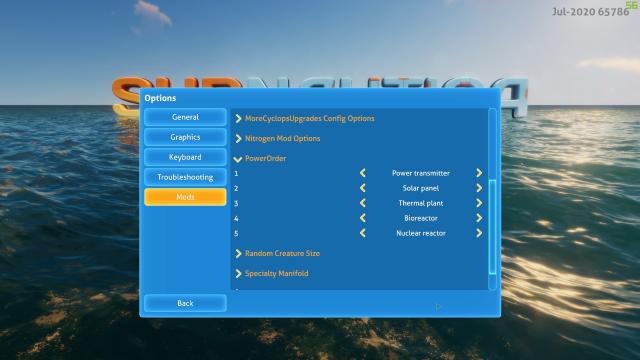Click the Thermal plant value text
The width and height of the screenshot is (640, 360).
[x=421, y=203]
